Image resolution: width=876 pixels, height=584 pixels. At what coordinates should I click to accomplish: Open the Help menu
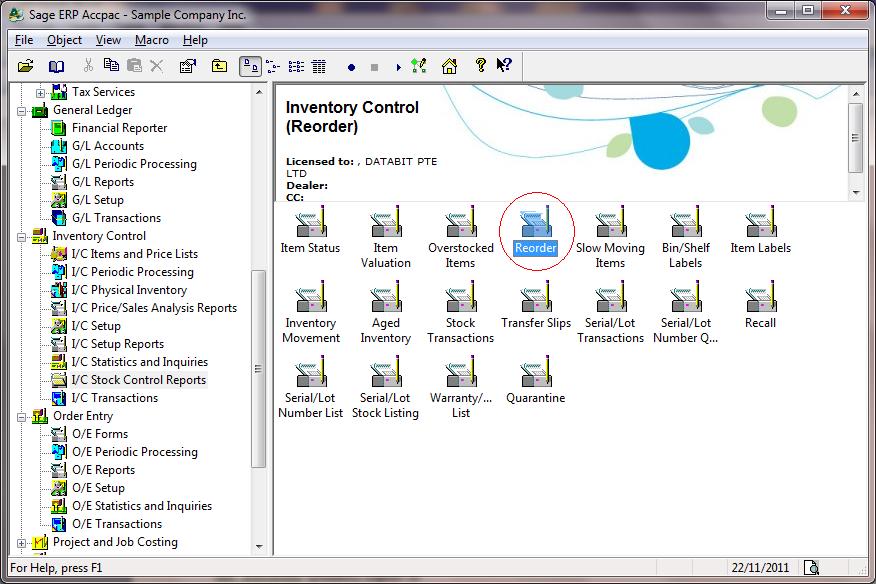point(195,40)
